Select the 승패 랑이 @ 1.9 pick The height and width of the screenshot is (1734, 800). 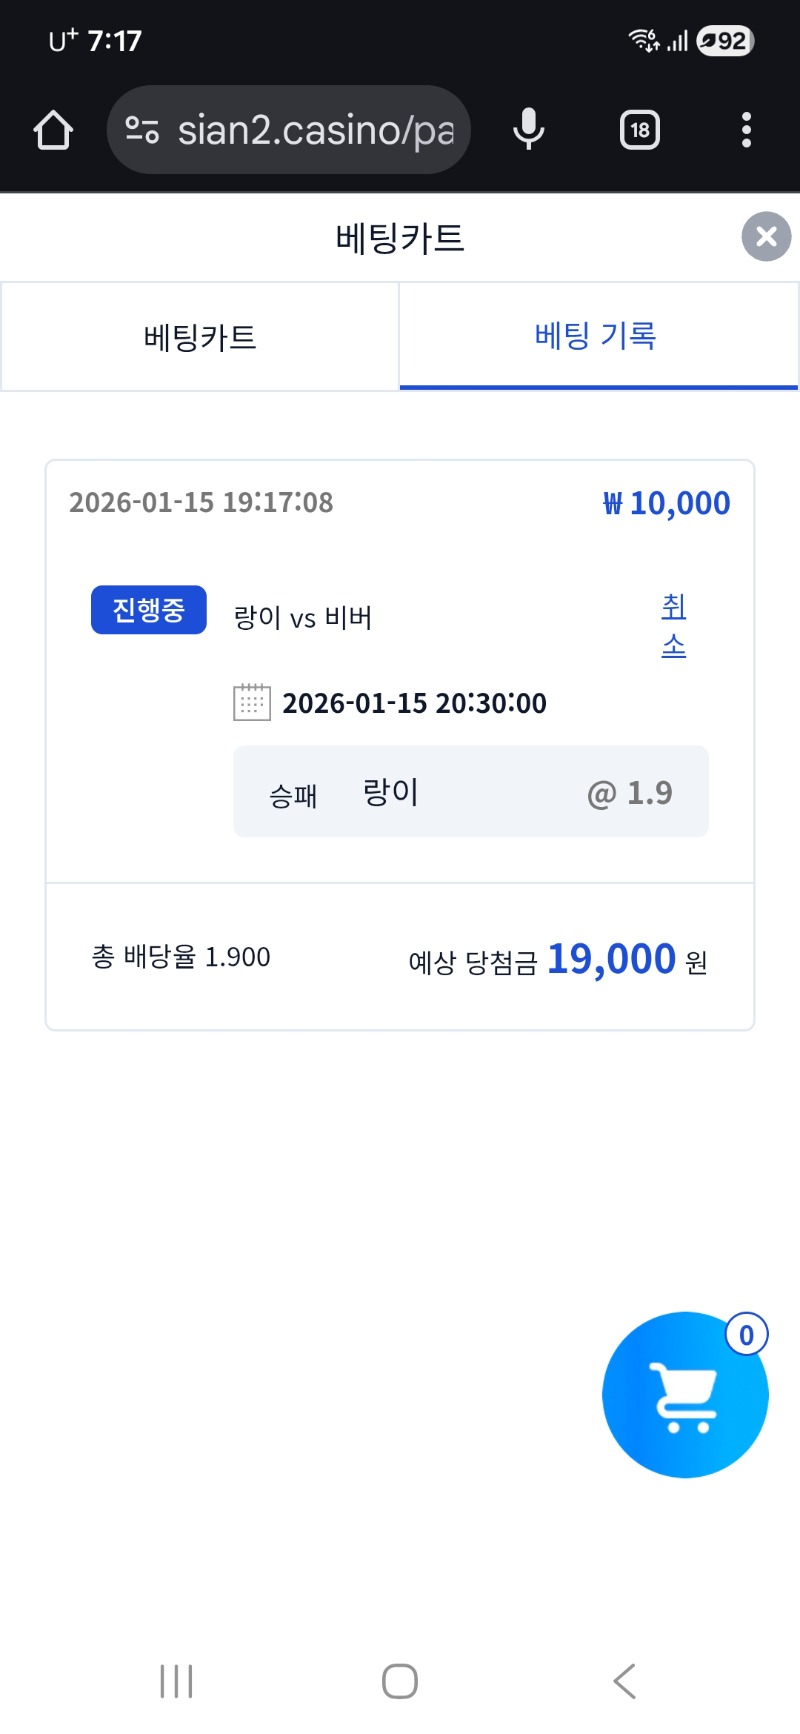pyautogui.click(x=470, y=792)
